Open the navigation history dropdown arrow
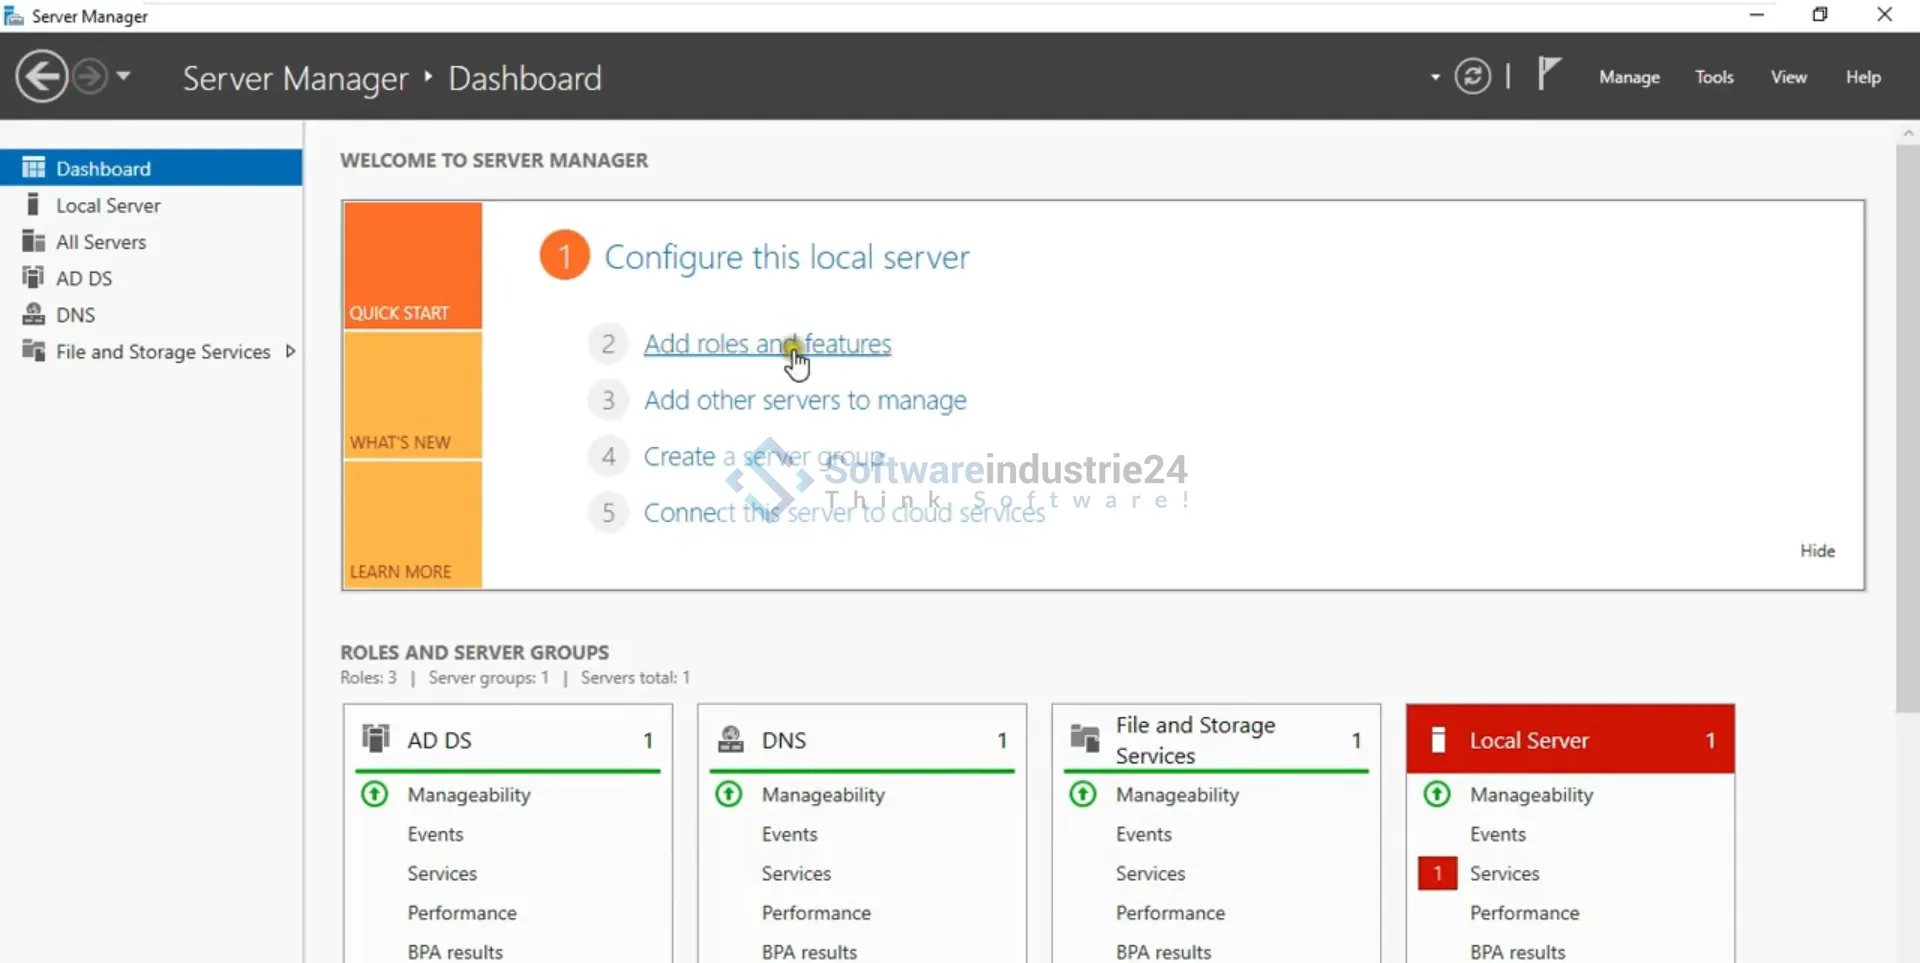This screenshot has width=1920, height=963. tap(124, 76)
